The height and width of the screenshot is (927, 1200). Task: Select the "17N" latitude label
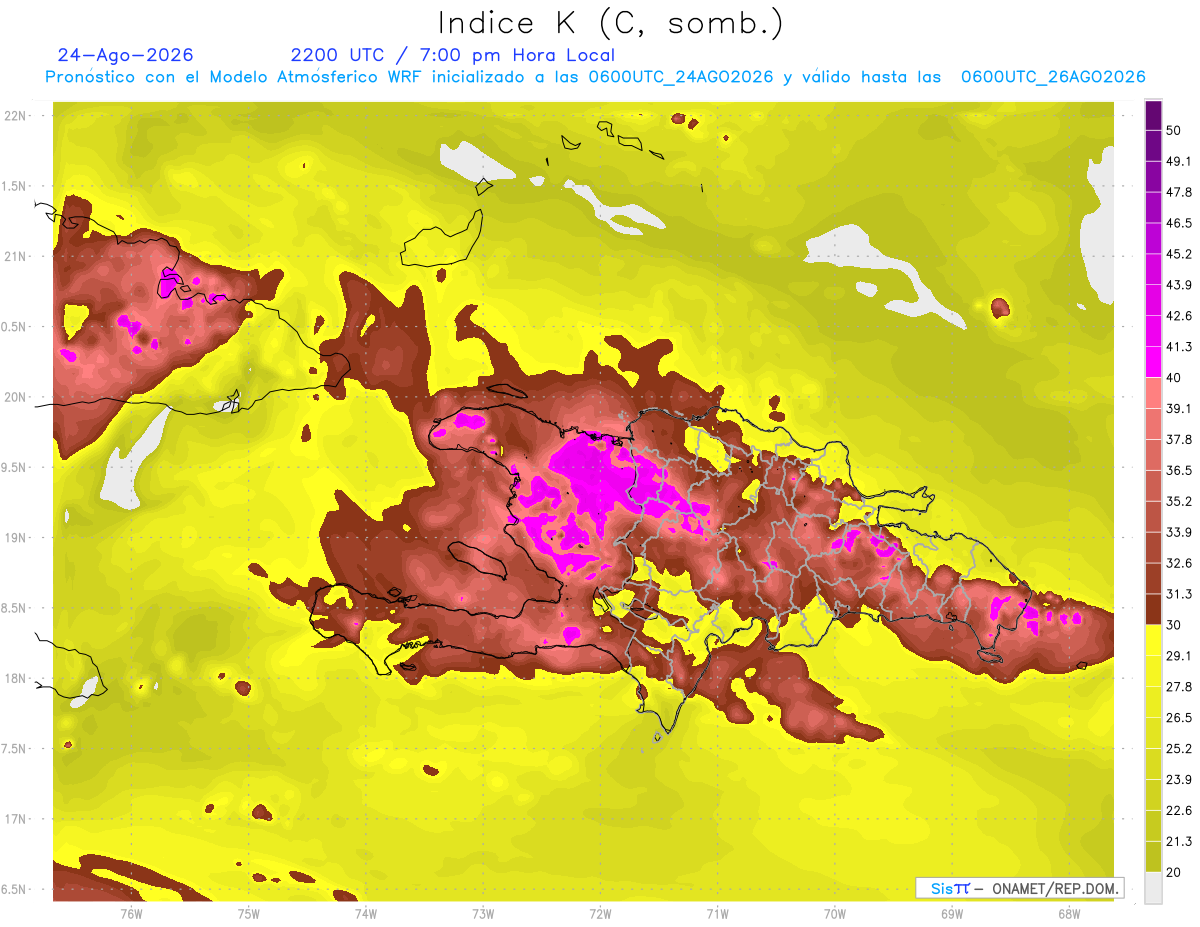coord(15,819)
